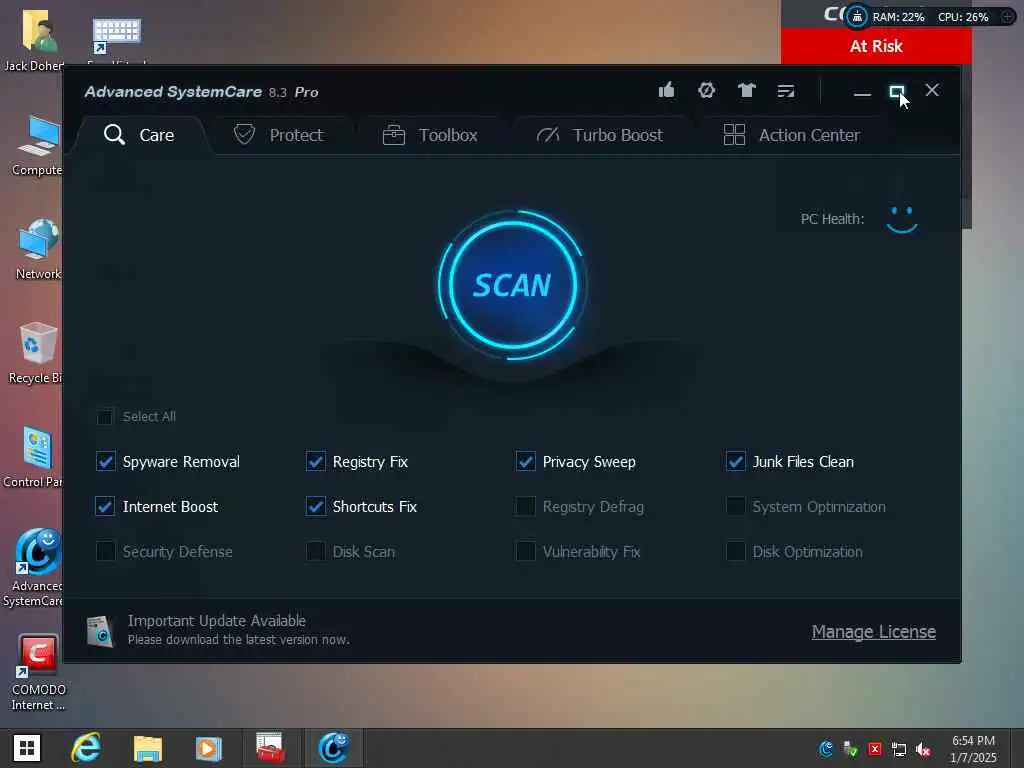The width and height of the screenshot is (1024, 768).
Task: Select COMODO Internet desktop shortcut
Action: pyautogui.click(x=37, y=672)
